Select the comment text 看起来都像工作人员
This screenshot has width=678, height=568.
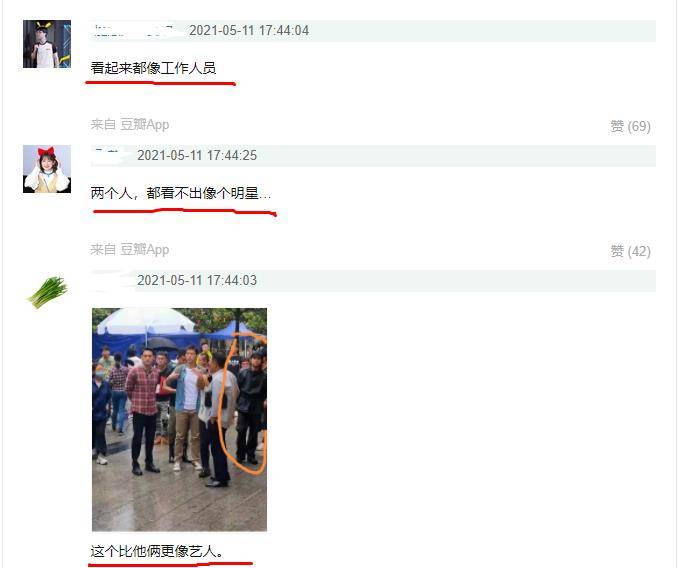[154, 68]
